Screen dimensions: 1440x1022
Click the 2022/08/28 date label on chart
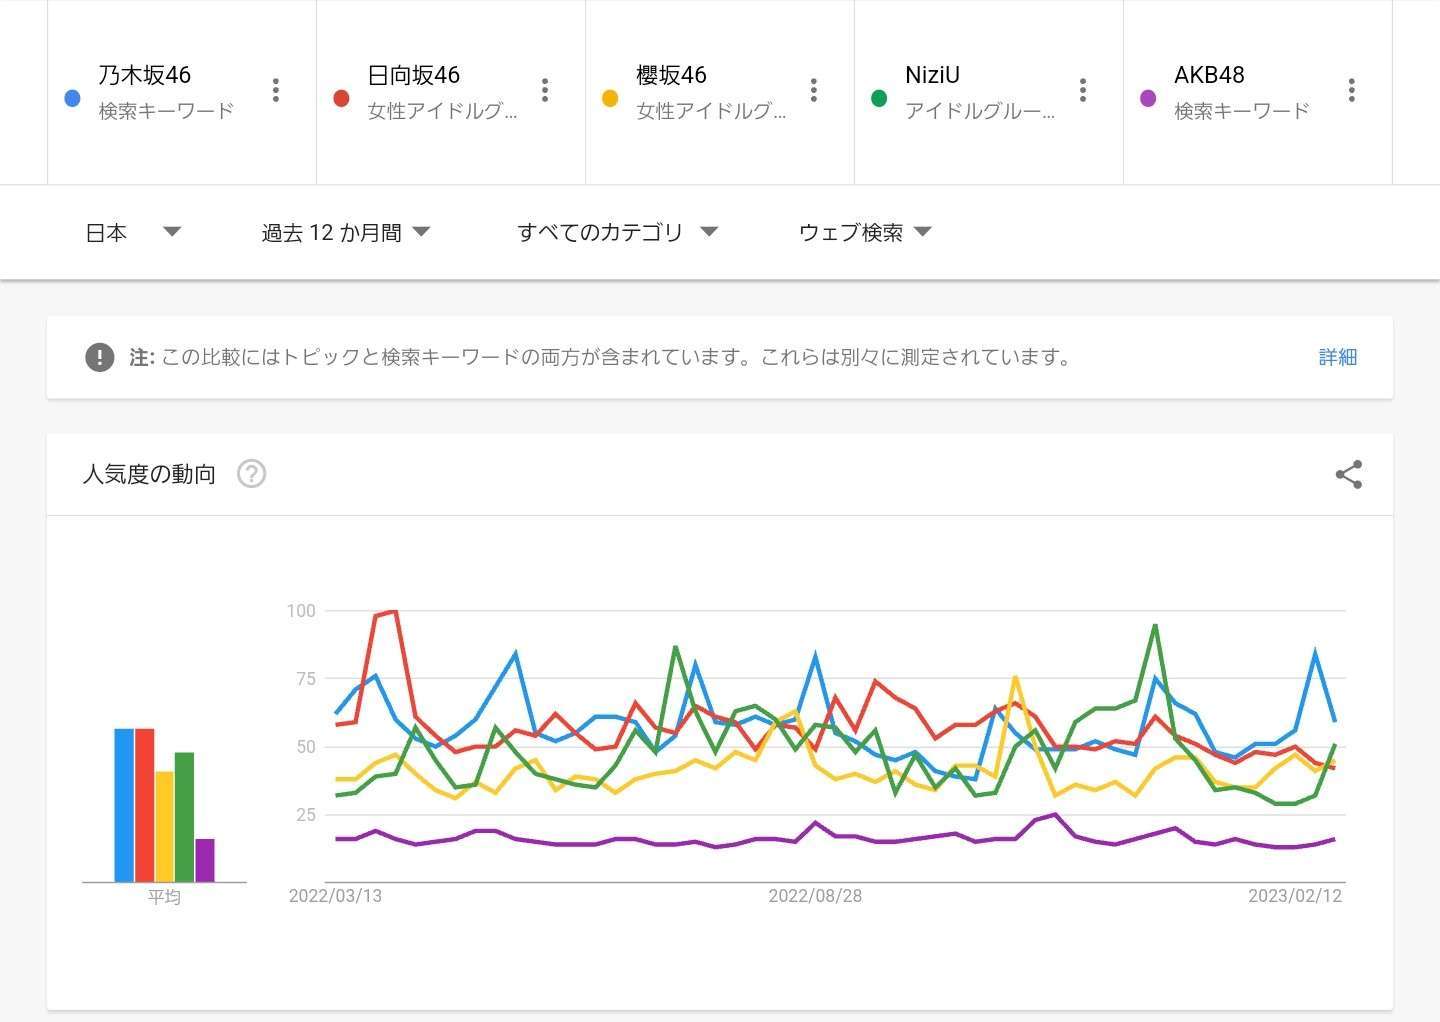point(815,896)
